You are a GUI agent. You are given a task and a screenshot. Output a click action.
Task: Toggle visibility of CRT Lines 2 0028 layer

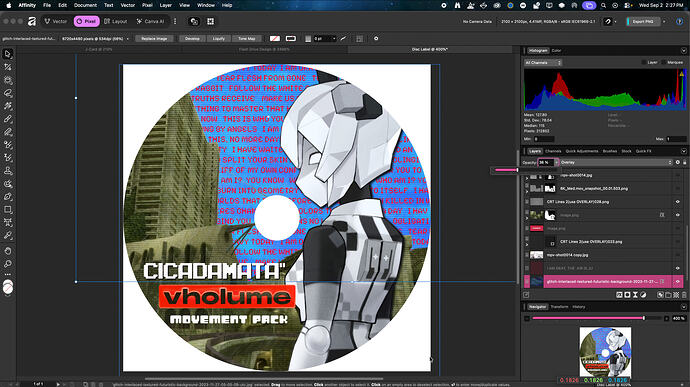click(678, 202)
